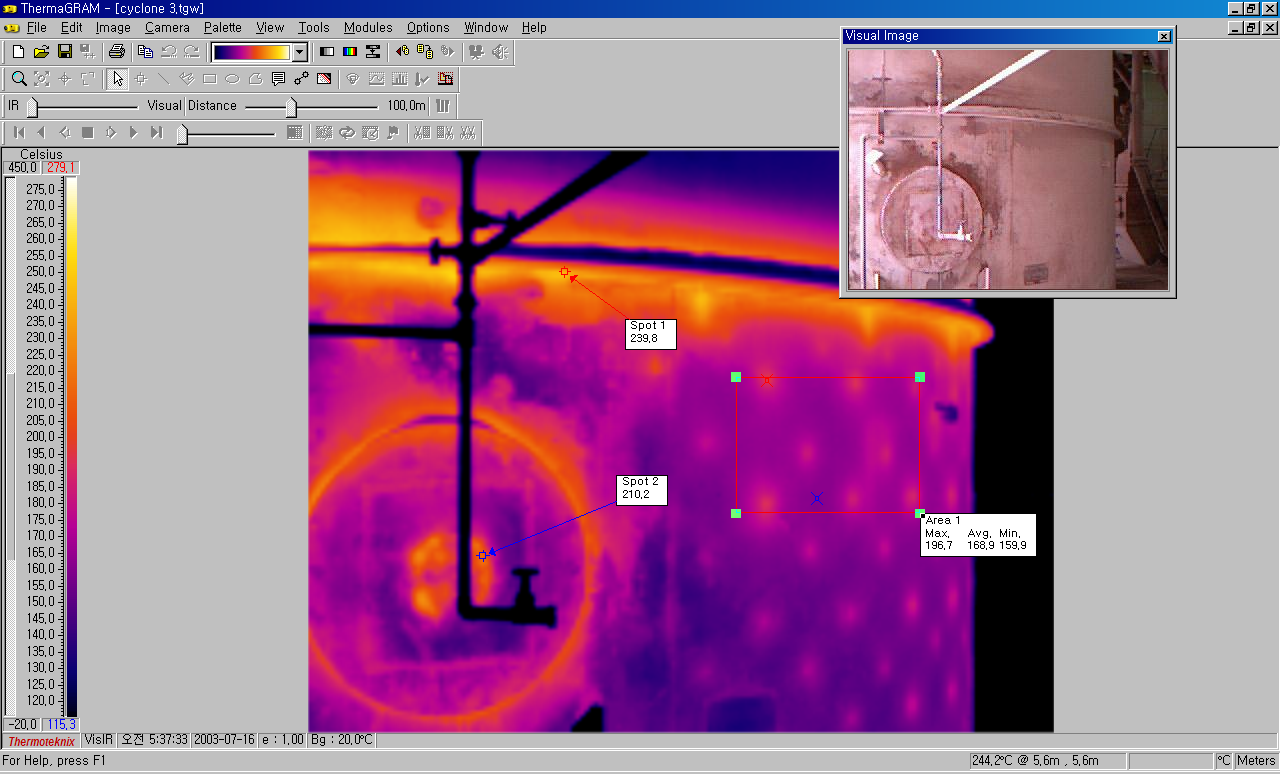Open a thermal image file
The image size is (1280, 774).
point(41,52)
